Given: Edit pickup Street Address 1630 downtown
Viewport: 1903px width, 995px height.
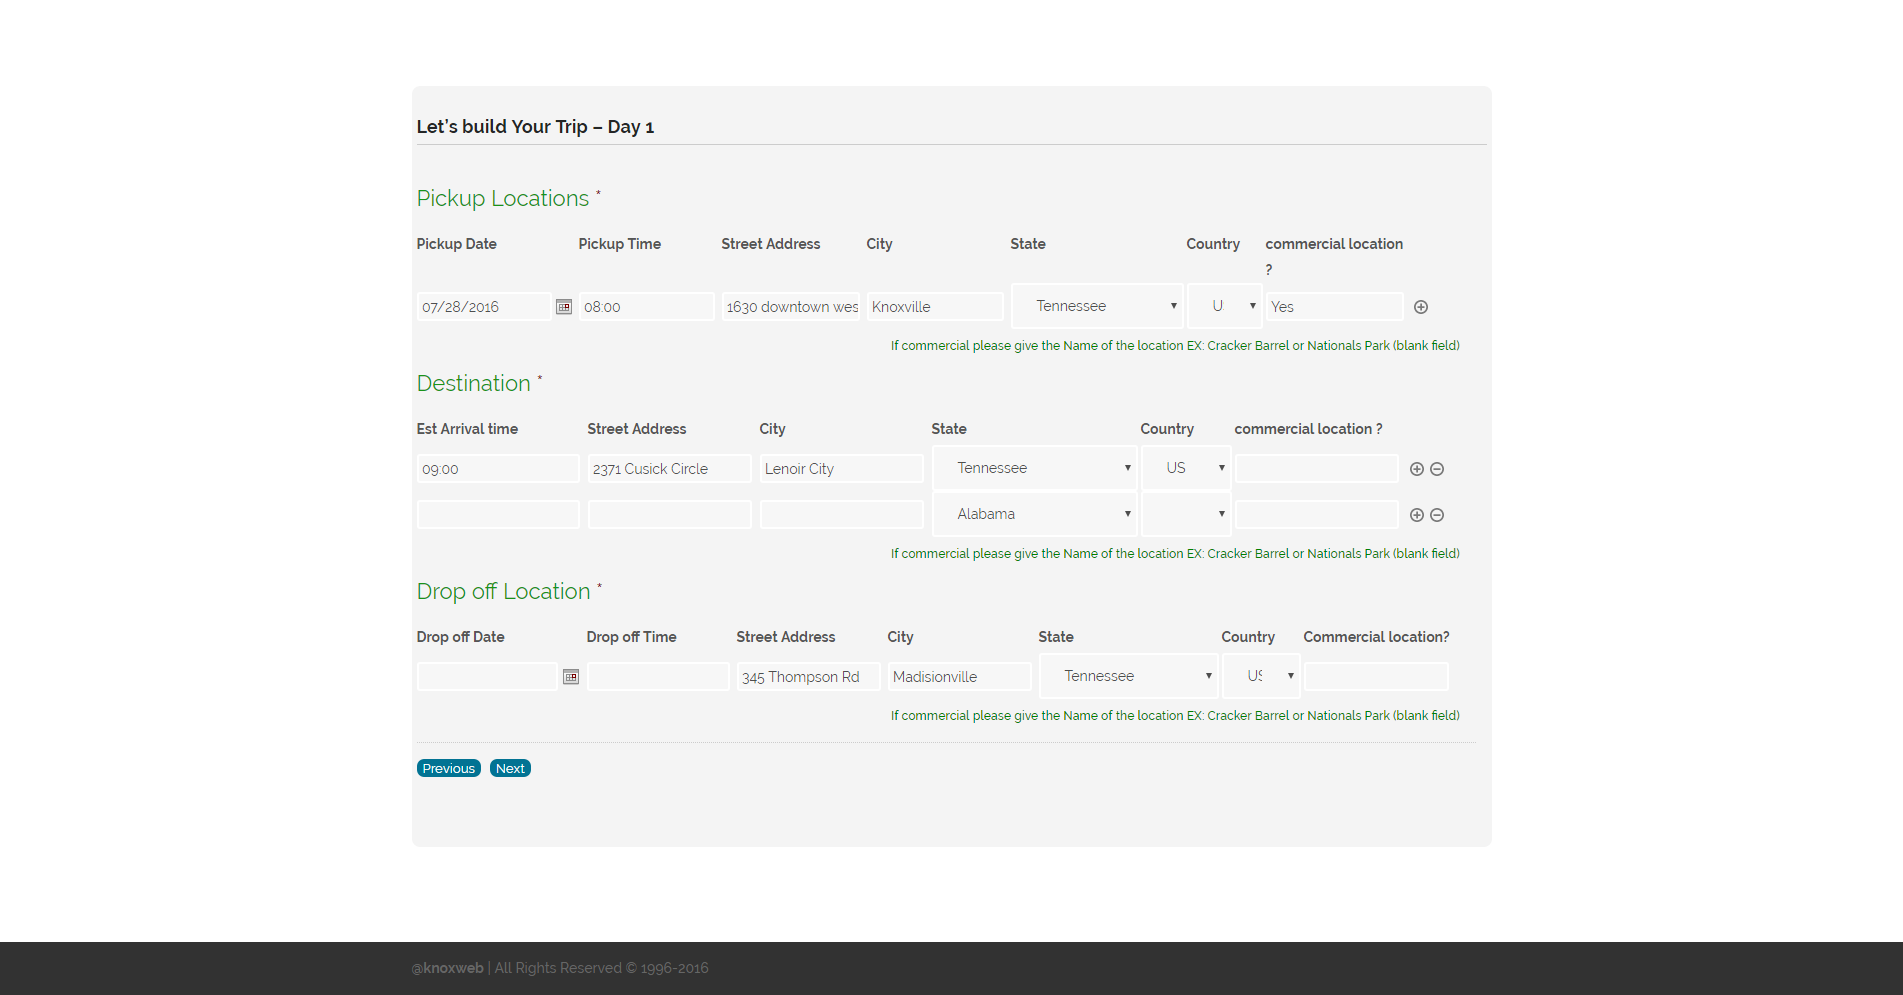Looking at the screenshot, I should (791, 307).
